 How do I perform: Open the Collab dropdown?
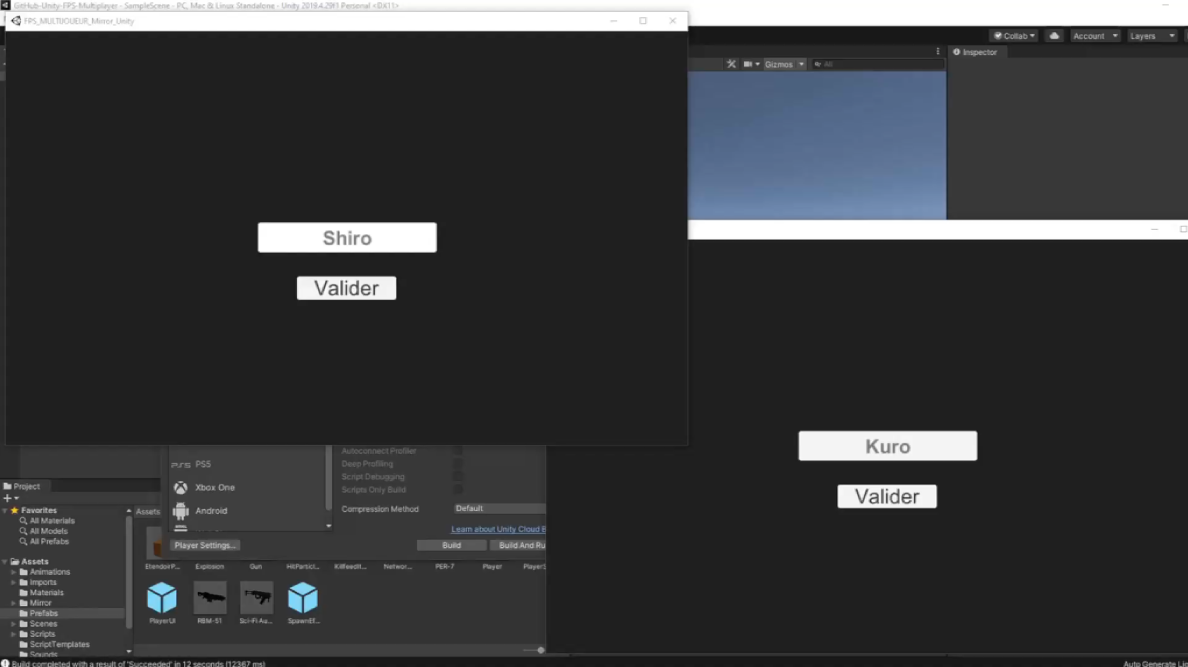point(1014,36)
